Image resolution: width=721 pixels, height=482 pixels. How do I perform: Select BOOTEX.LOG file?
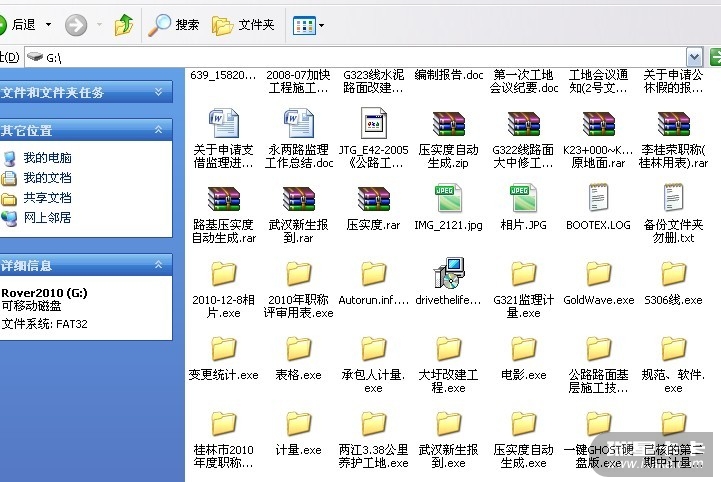[x=598, y=207]
